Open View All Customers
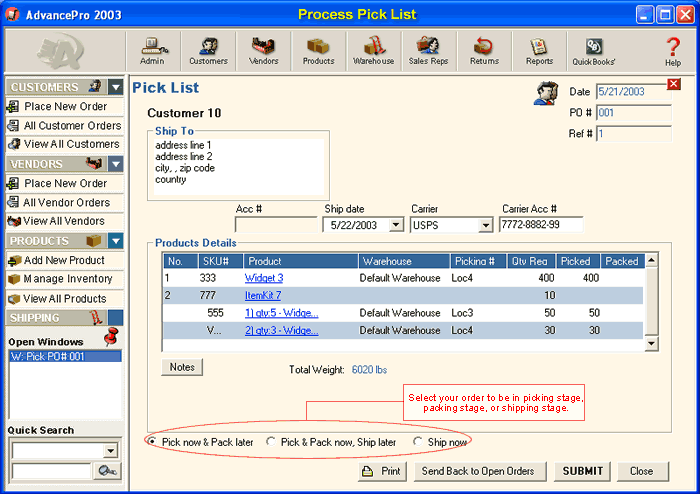This screenshot has height=494, width=700. 64,144
